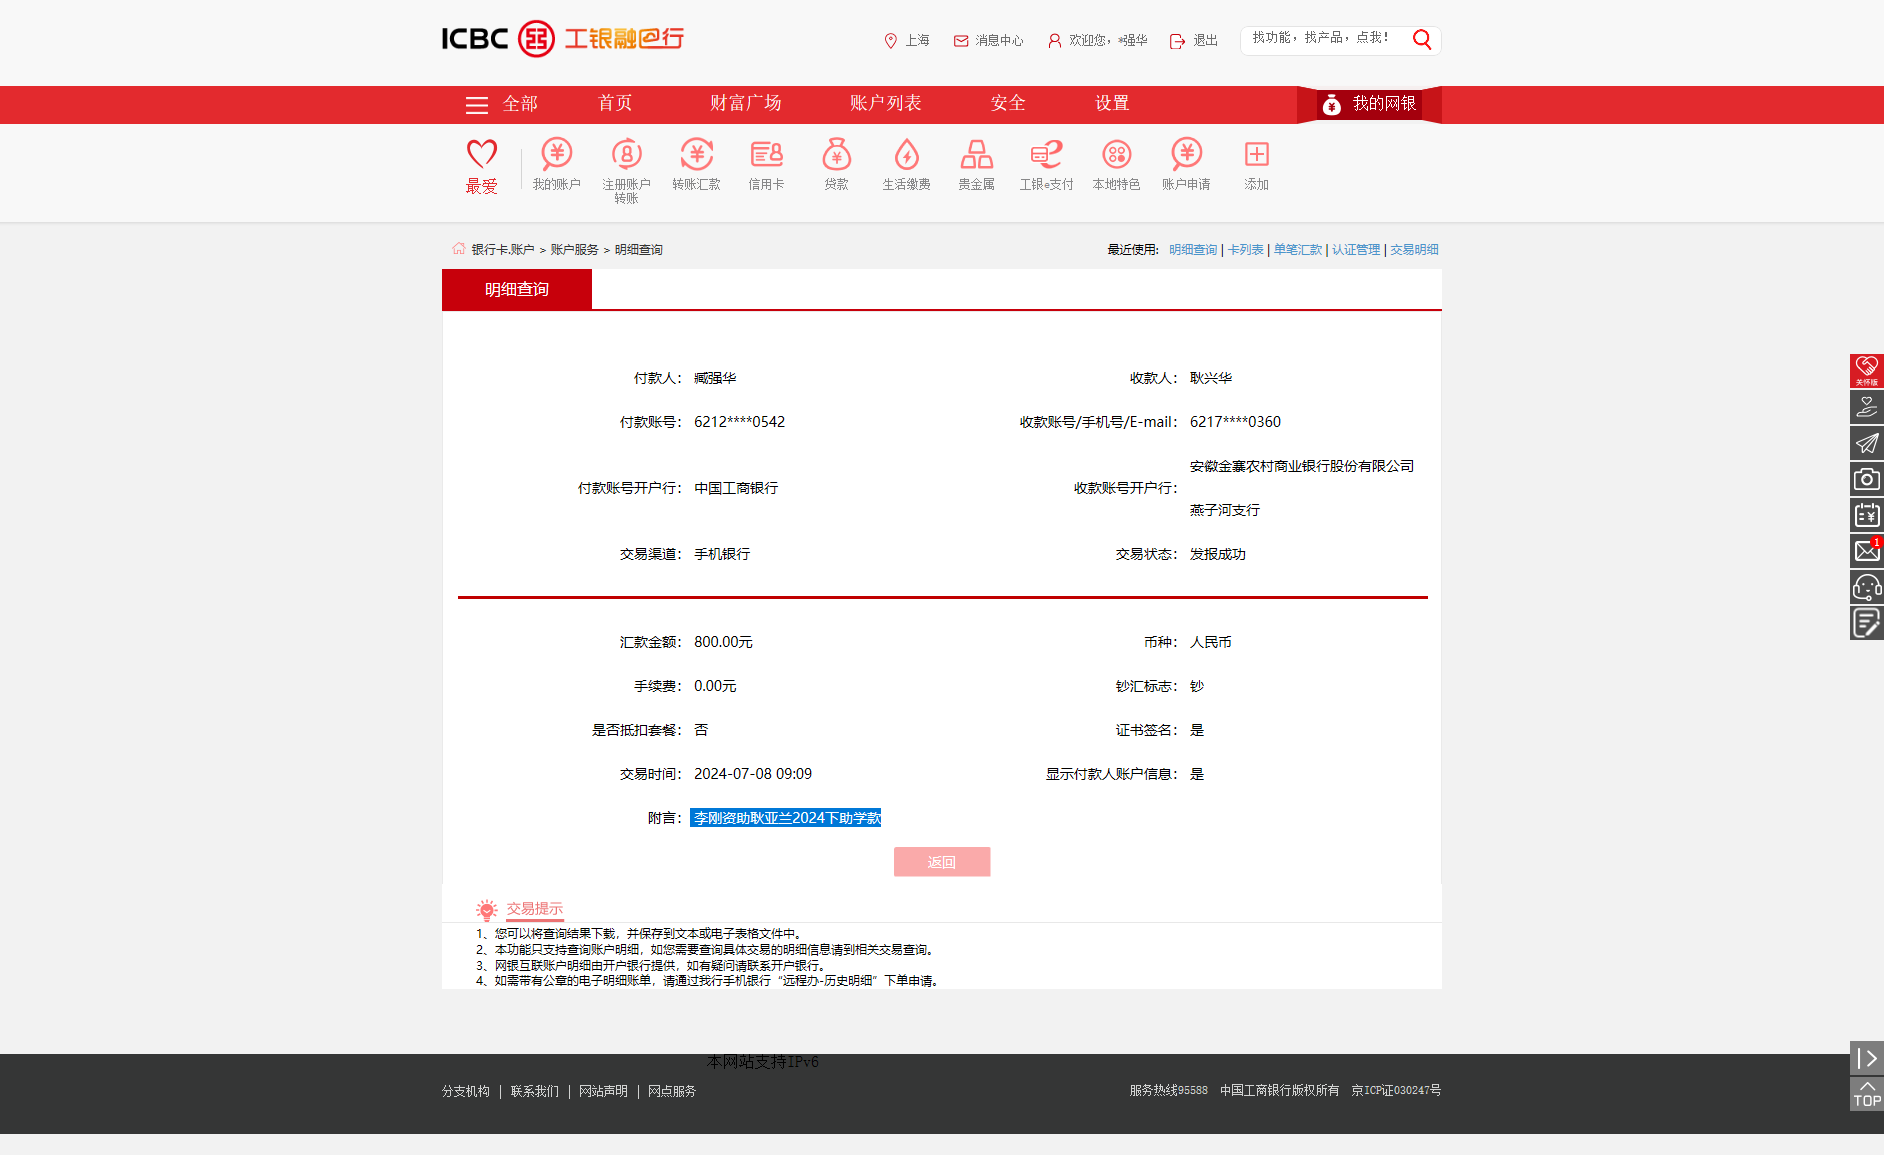The width and height of the screenshot is (1884, 1155).
Task: Click the 交易提示 heading link
Action: click(x=535, y=909)
